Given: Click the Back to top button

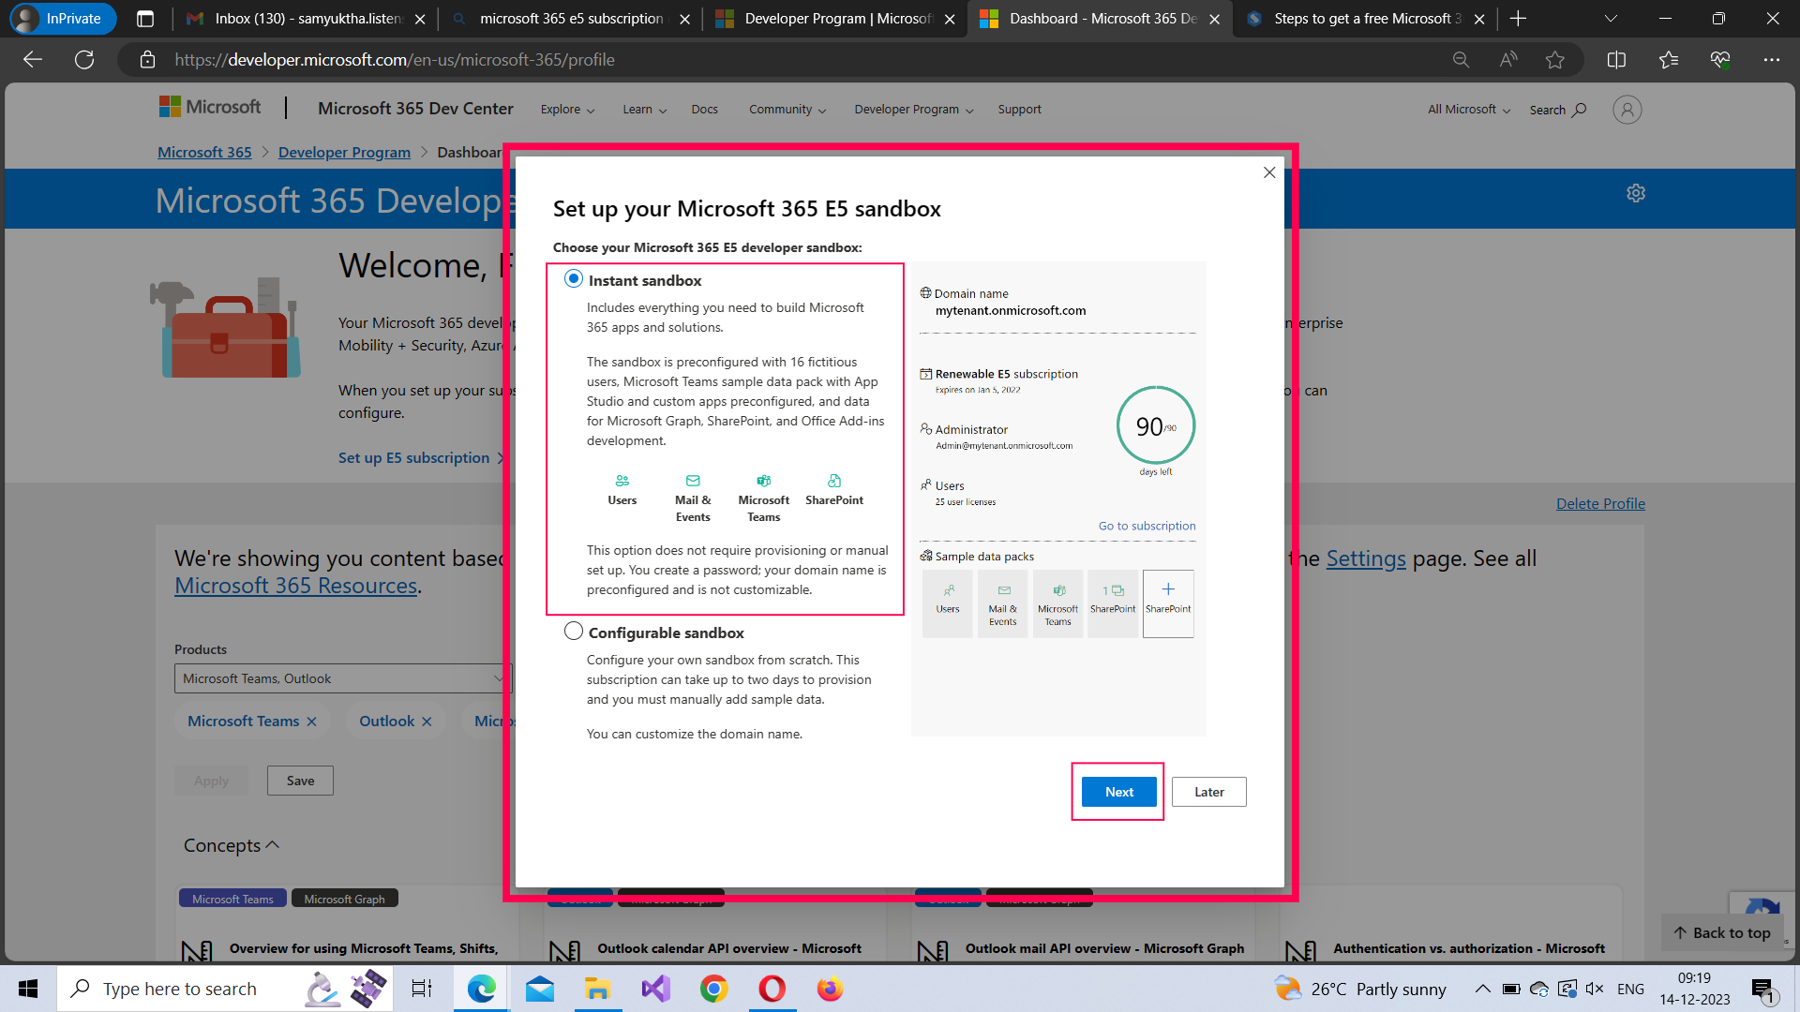Looking at the screenshot, I should click(1721, 933).
